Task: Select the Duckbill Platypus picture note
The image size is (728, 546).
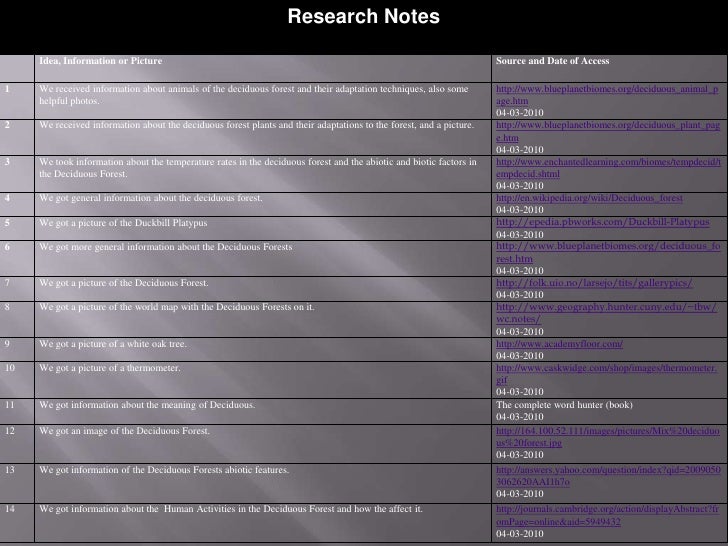Action: point(123,223)
